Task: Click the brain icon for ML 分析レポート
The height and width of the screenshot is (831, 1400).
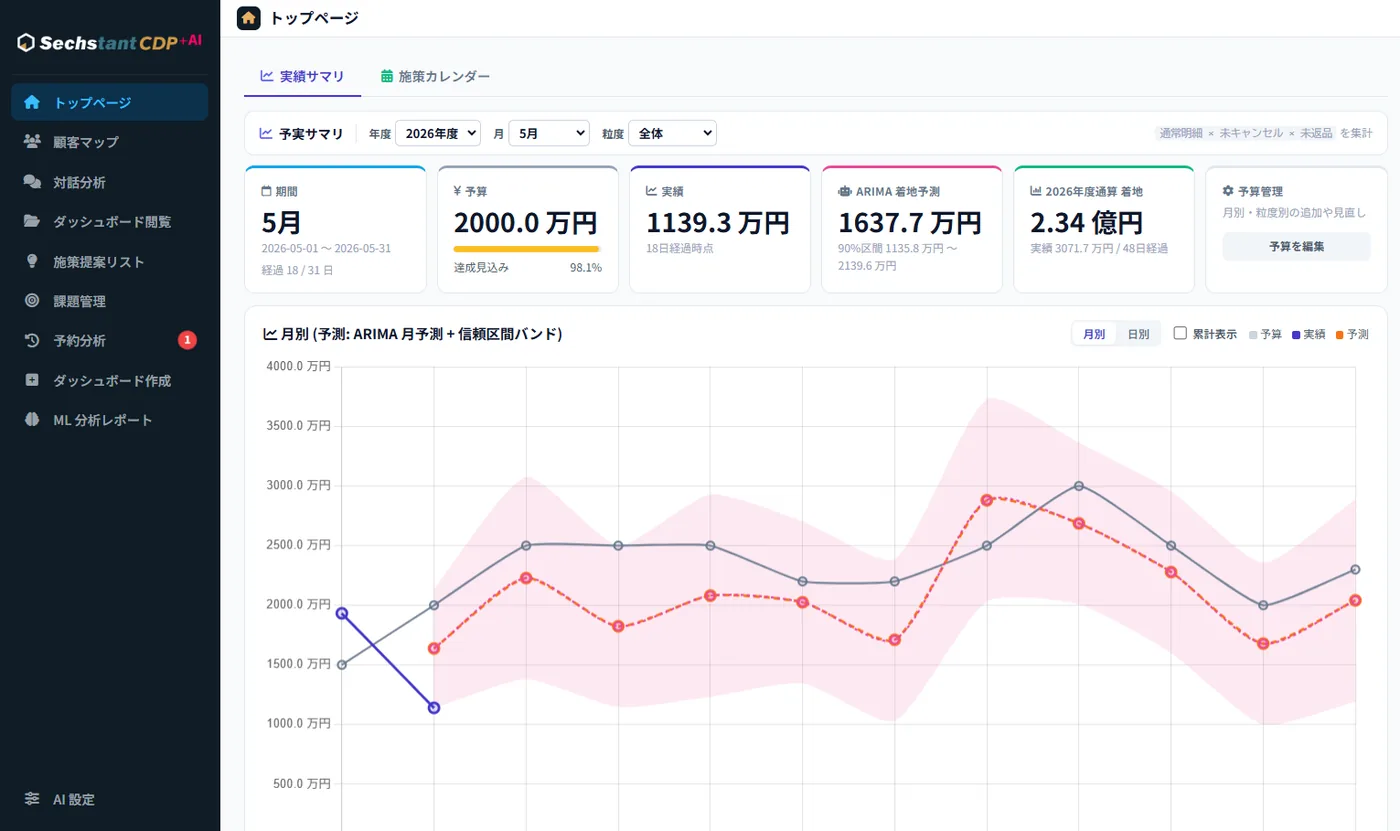Action: coord(32,420)
